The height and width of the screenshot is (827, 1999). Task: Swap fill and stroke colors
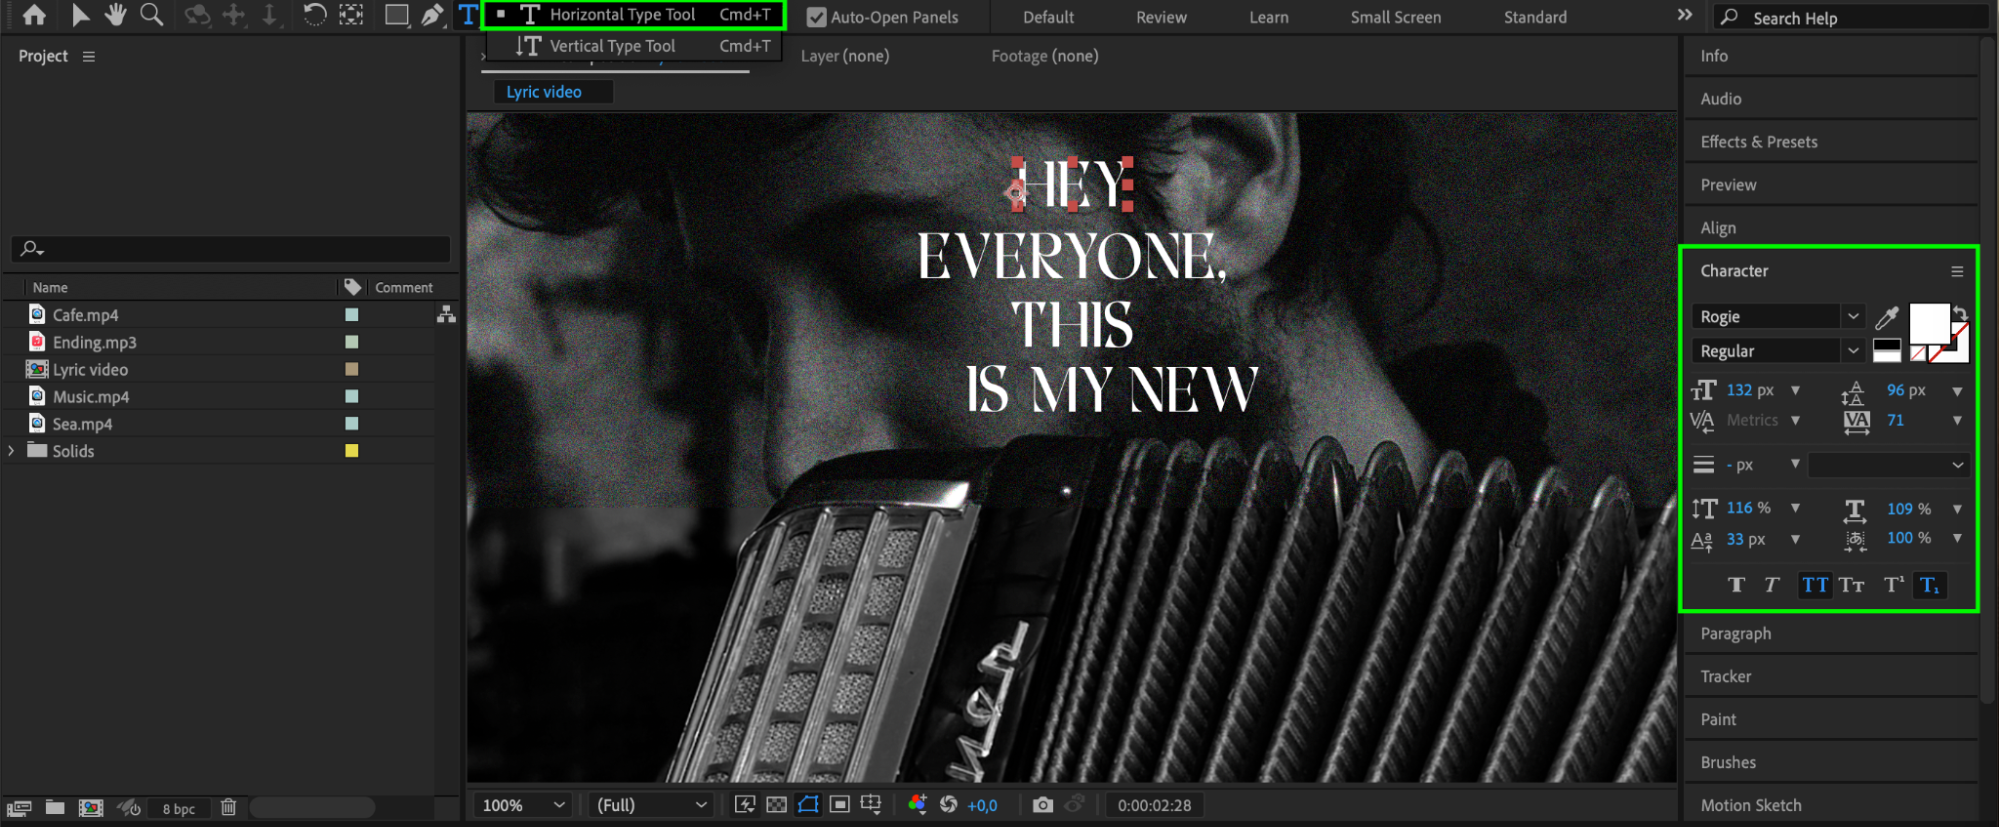(1960, 312)
